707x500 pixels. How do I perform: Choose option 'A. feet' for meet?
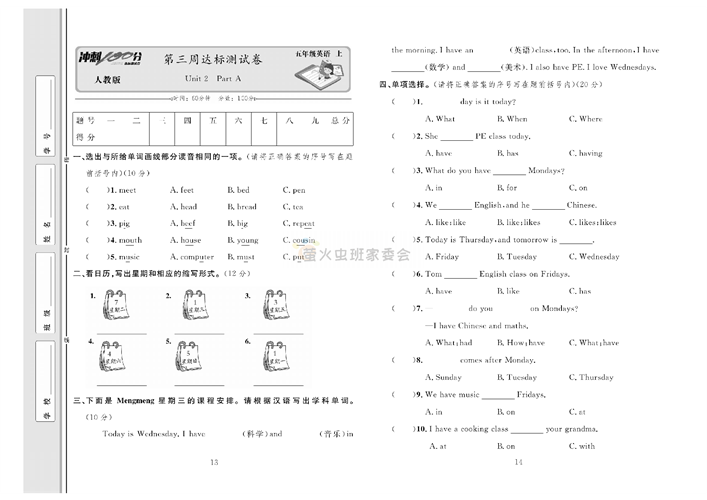pyautogui.click(x=182, y=190)
